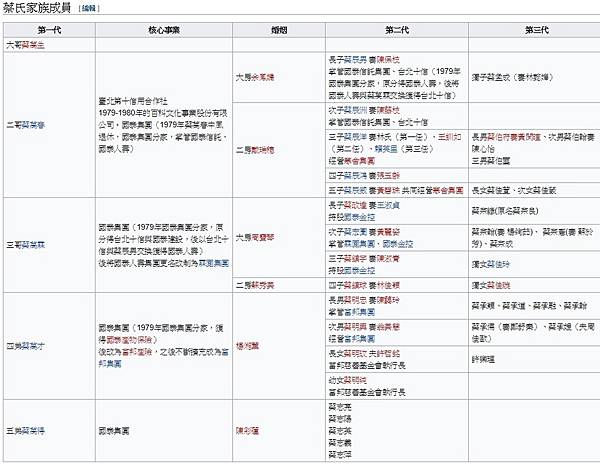Open 蔡政達 red link in 長子 entry

pos(355,206)
